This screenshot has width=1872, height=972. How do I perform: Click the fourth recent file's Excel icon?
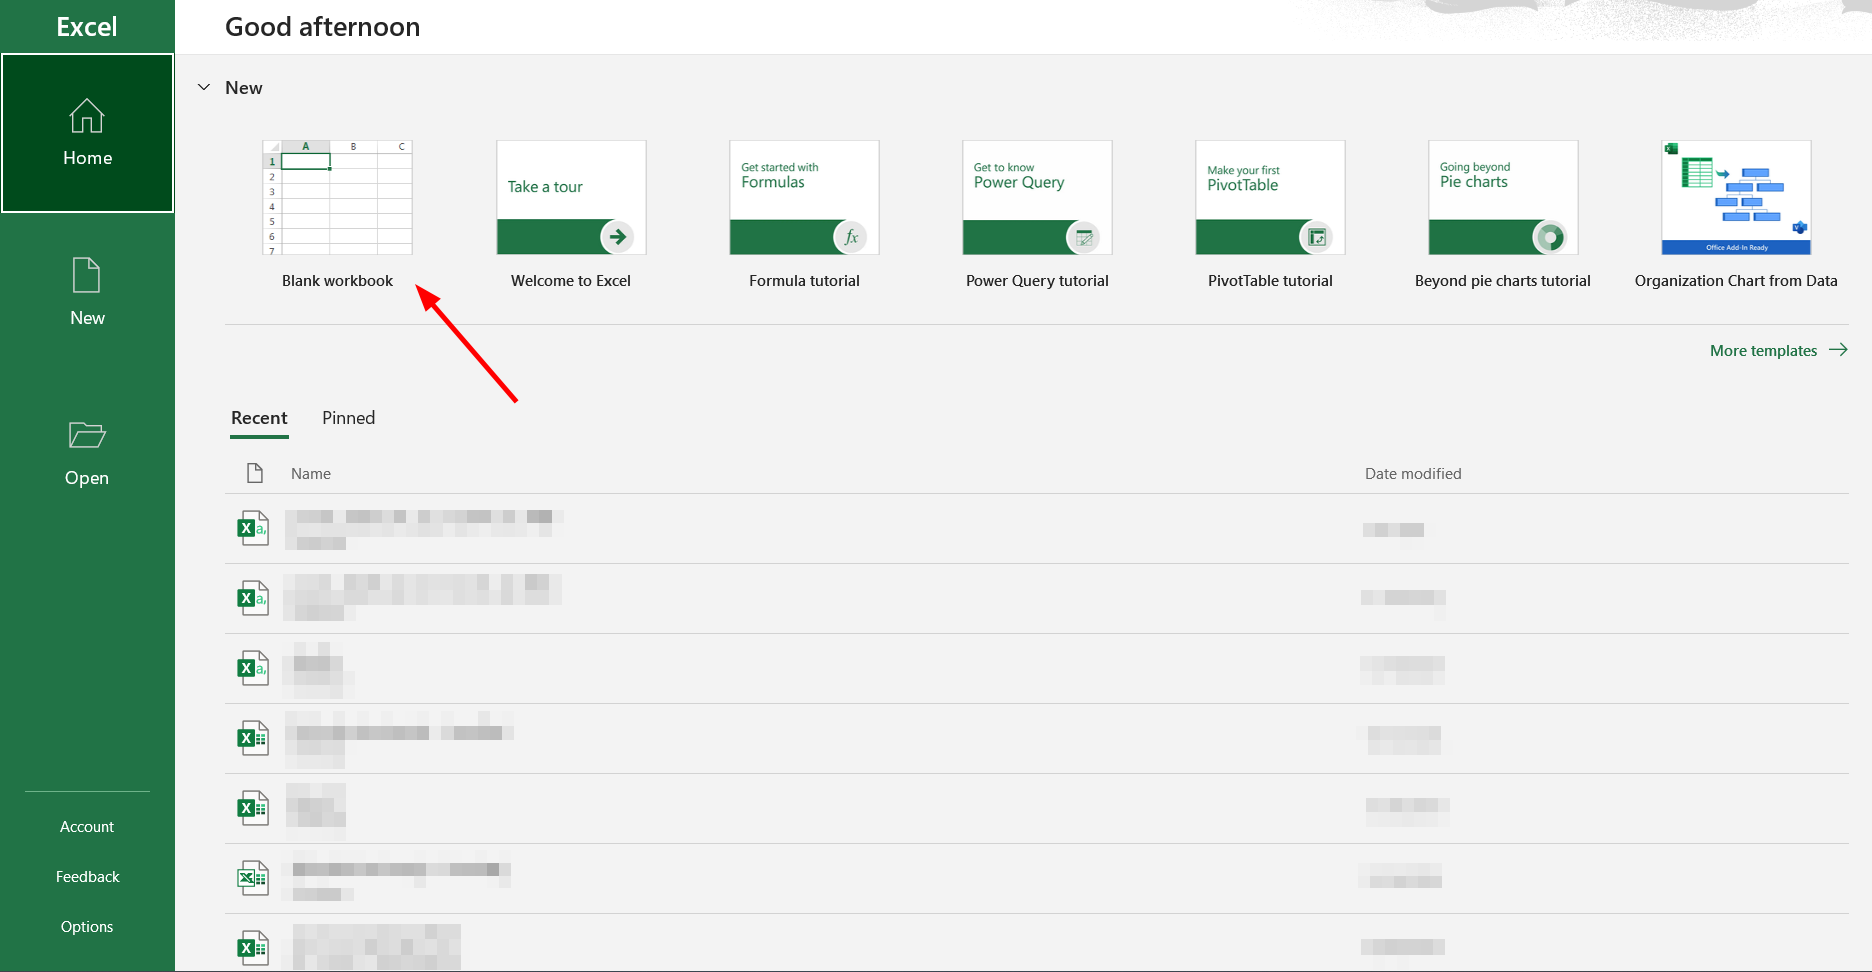point(253,738)
